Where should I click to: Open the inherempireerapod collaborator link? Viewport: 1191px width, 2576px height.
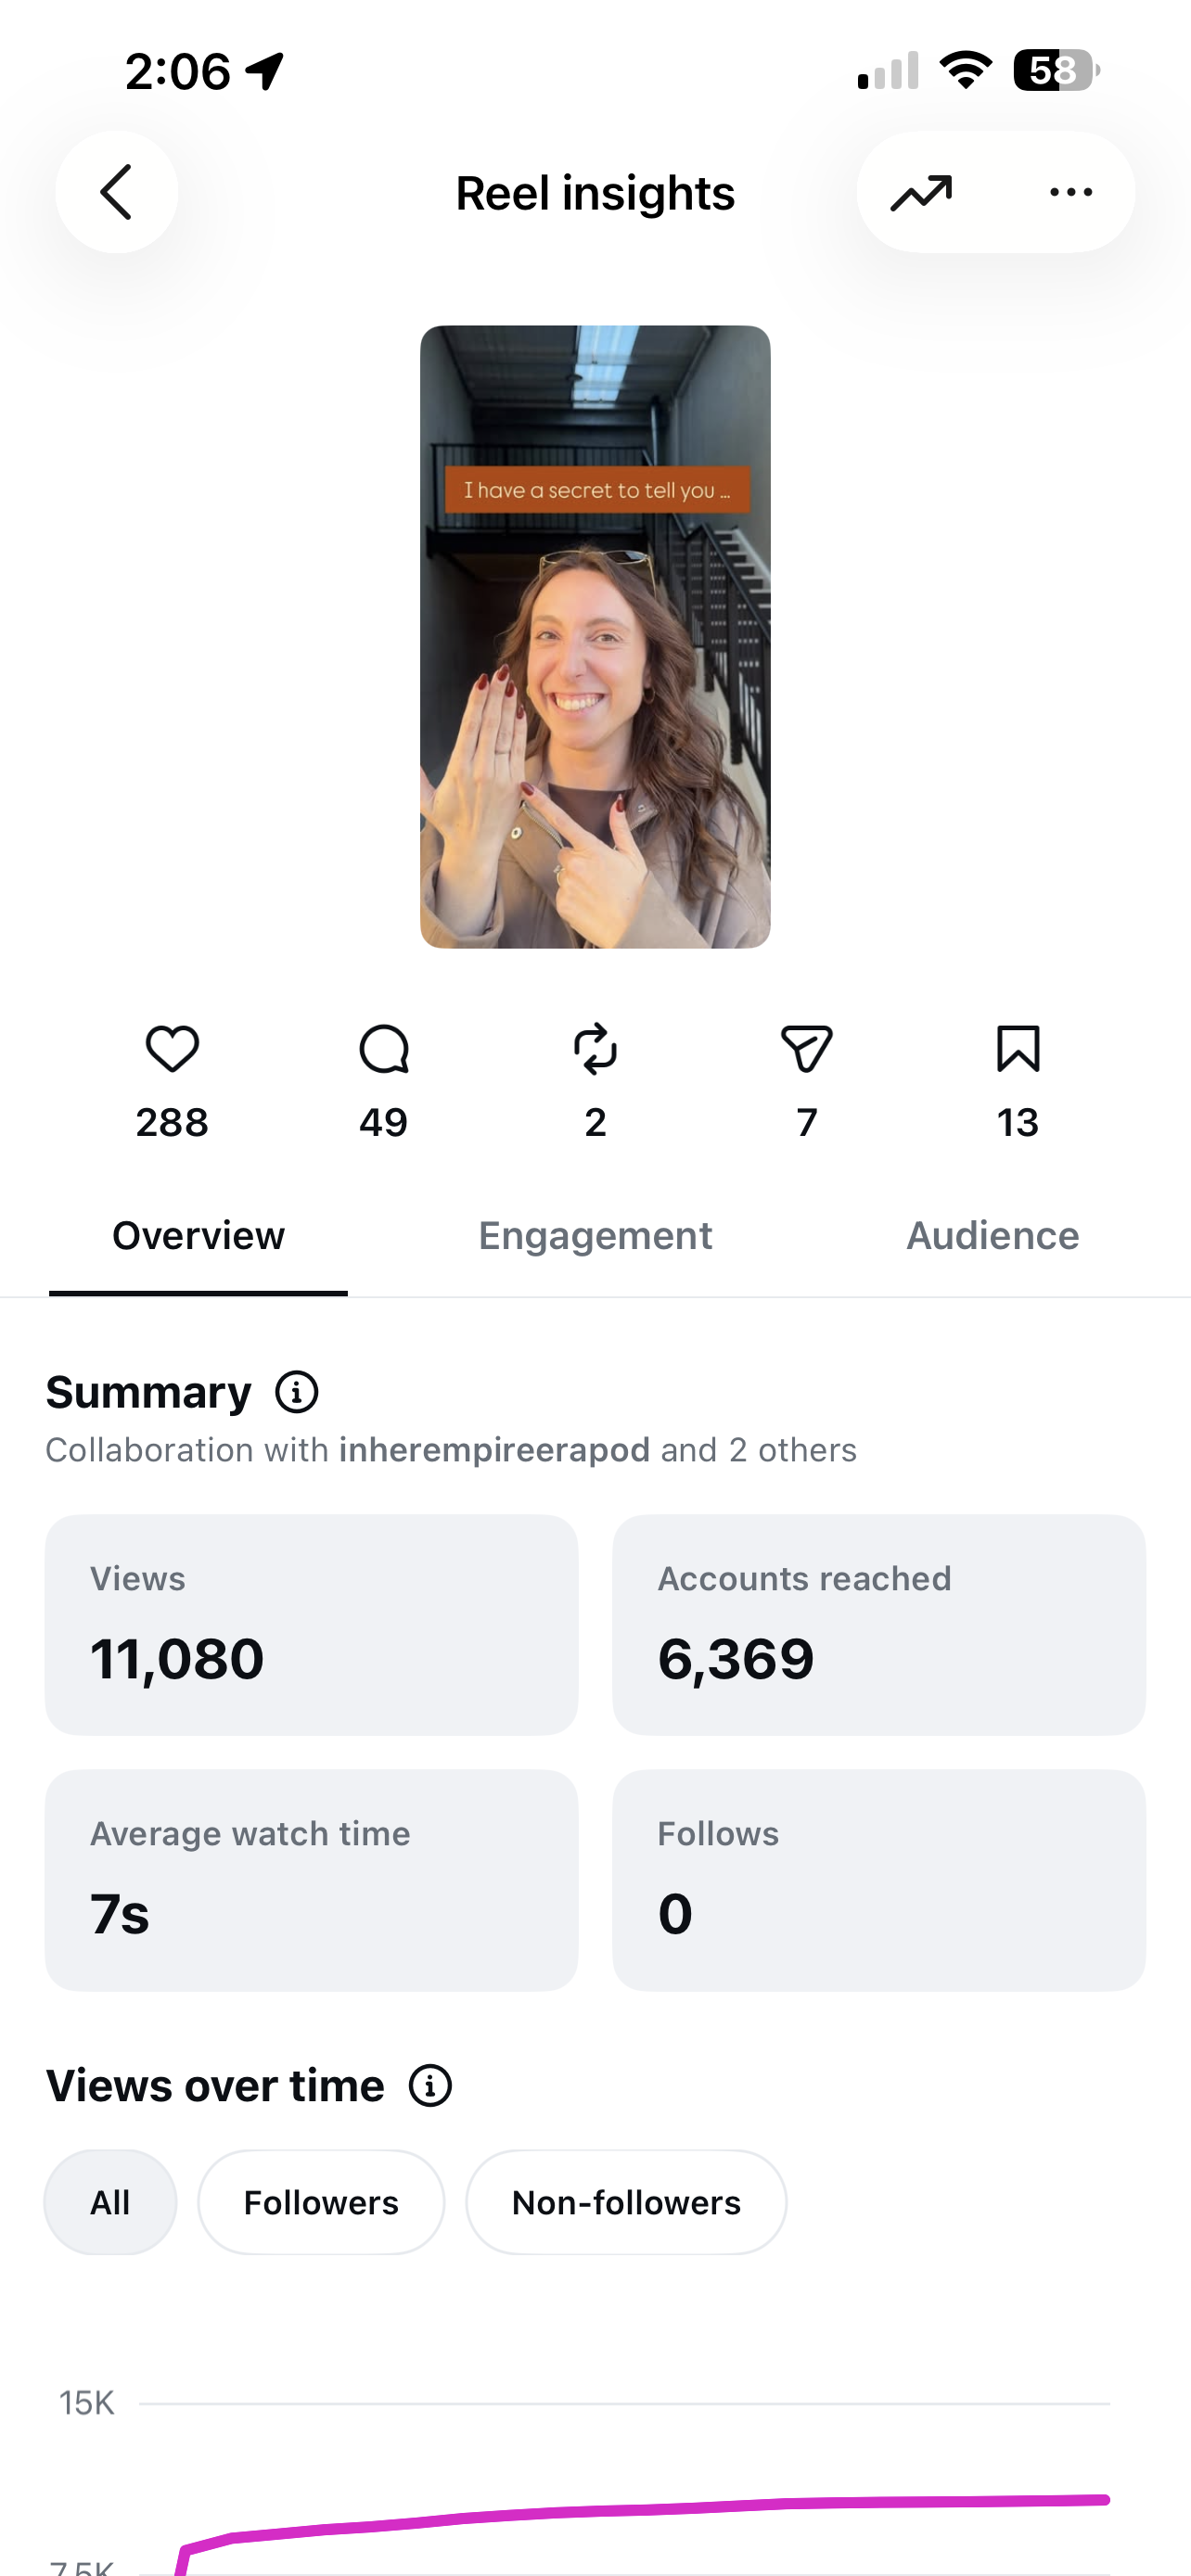[x=494, y=1450]
